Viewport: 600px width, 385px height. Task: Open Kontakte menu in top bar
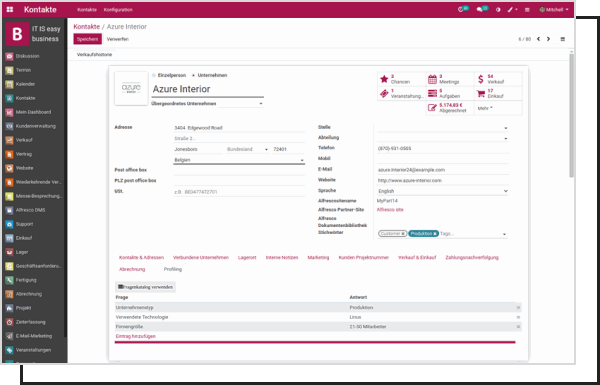click(x=87, y=10)
